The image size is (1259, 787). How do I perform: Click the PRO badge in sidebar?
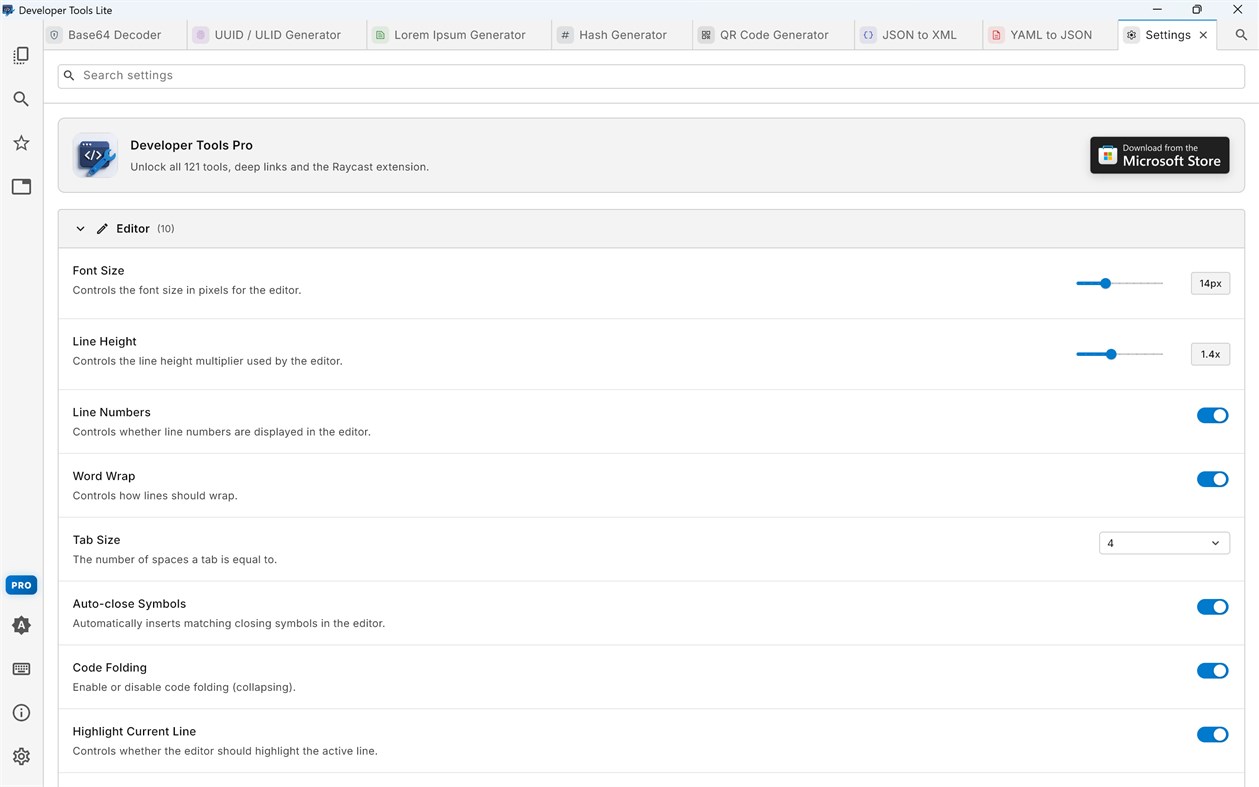pyautogui.click(x=21, y=585)
